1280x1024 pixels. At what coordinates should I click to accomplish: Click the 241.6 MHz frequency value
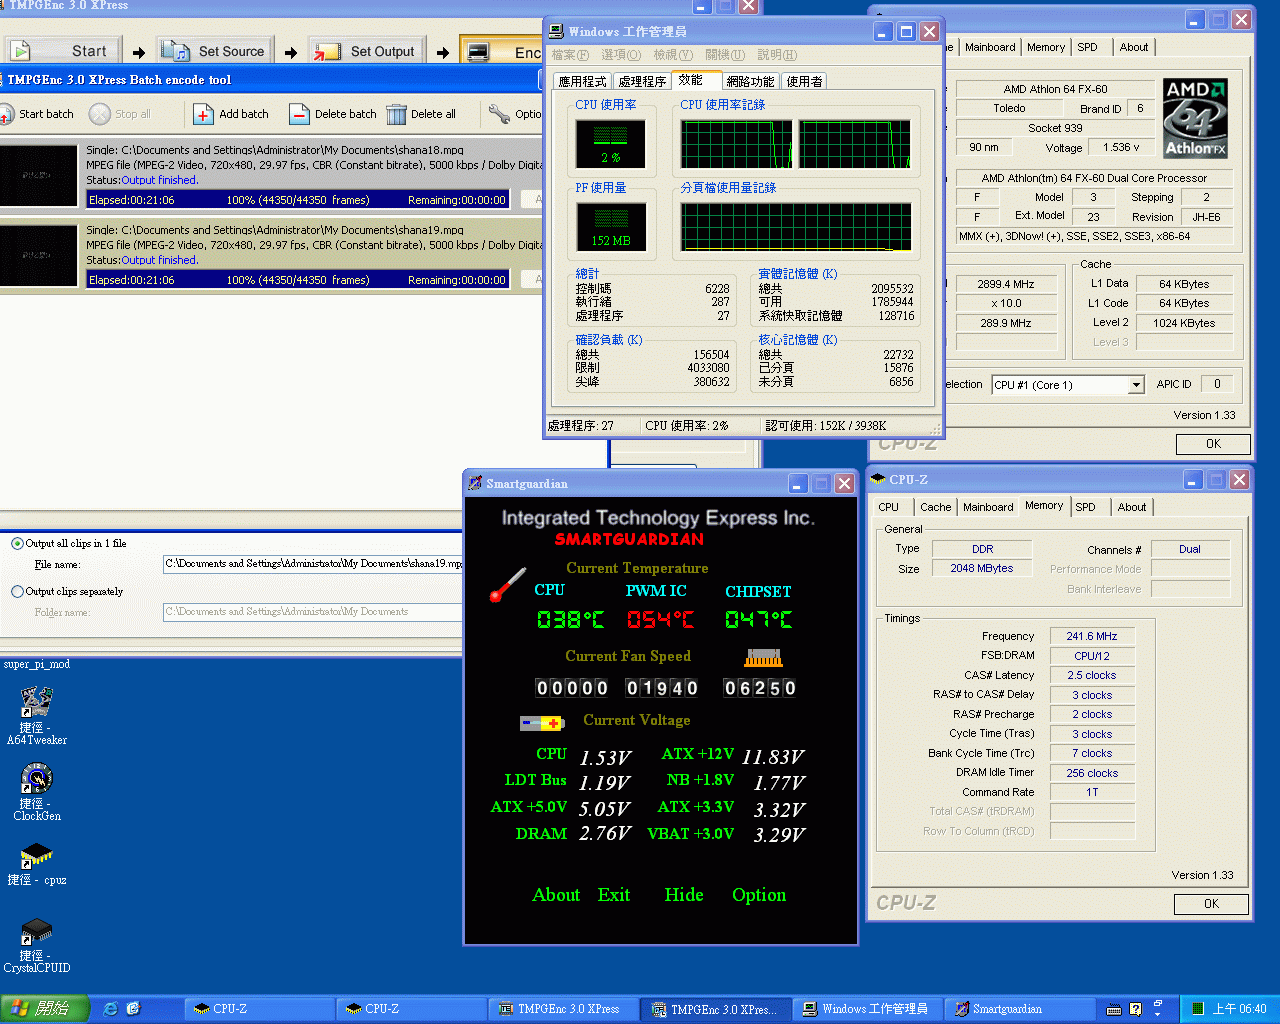pyautogui.click(x=1092, y=636)
